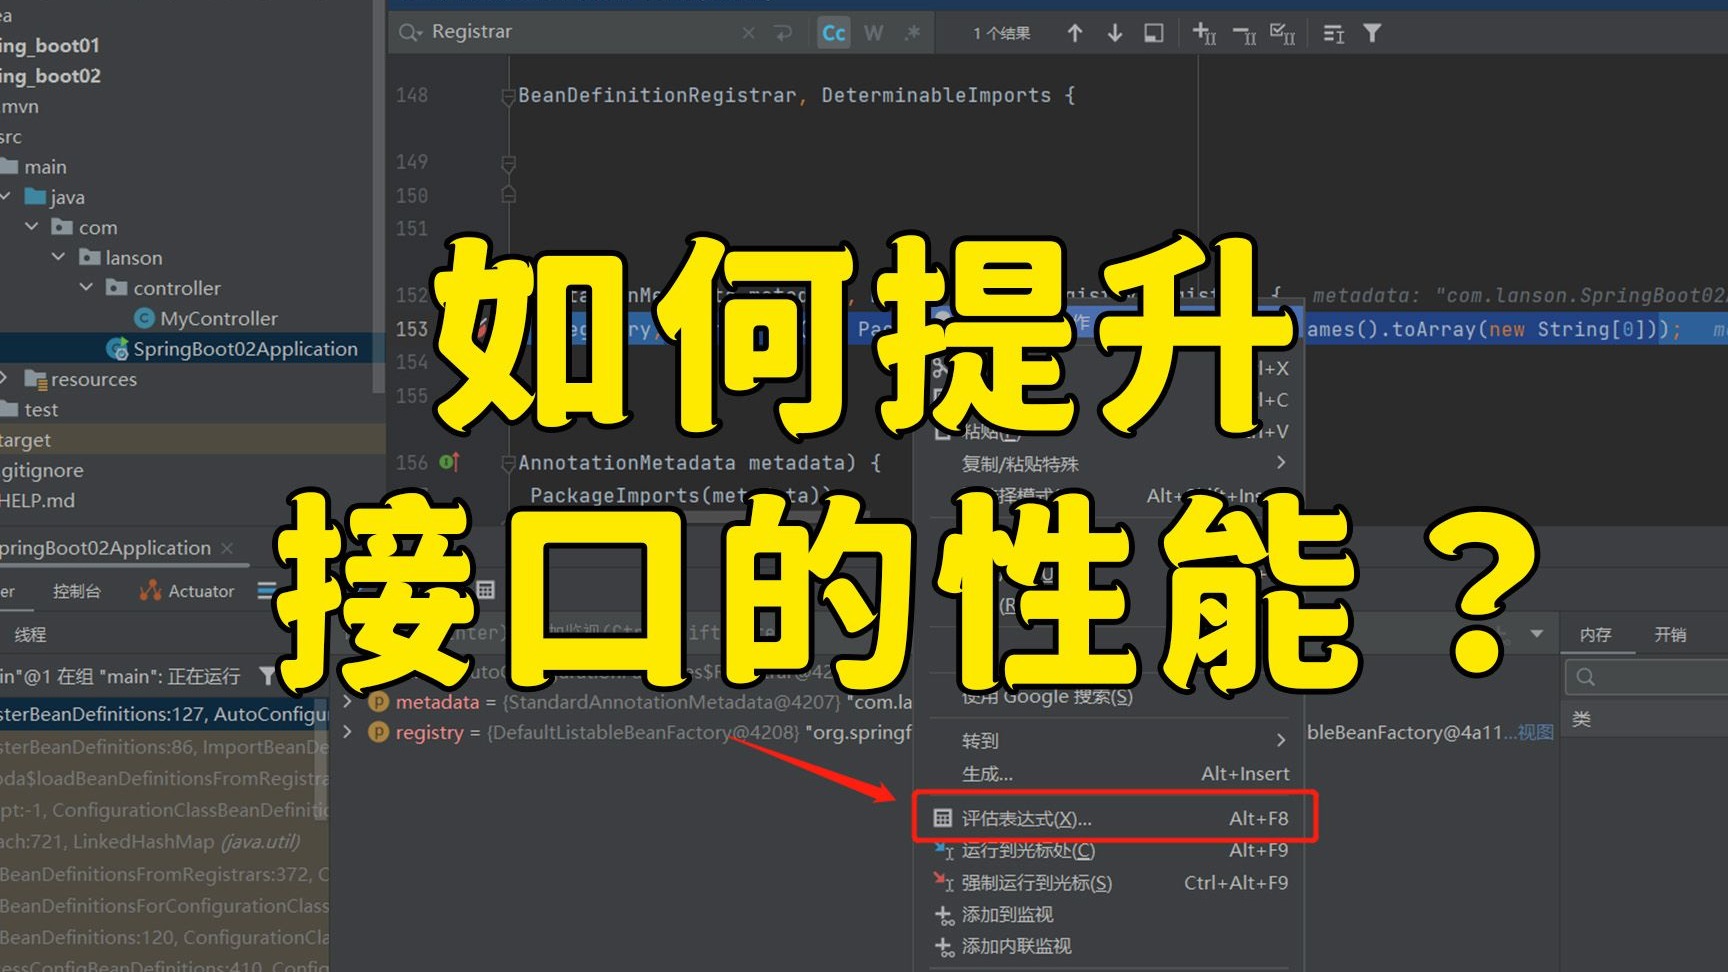Click the select-all-occurrences icon in search bar

click(x=1283, y=32)
